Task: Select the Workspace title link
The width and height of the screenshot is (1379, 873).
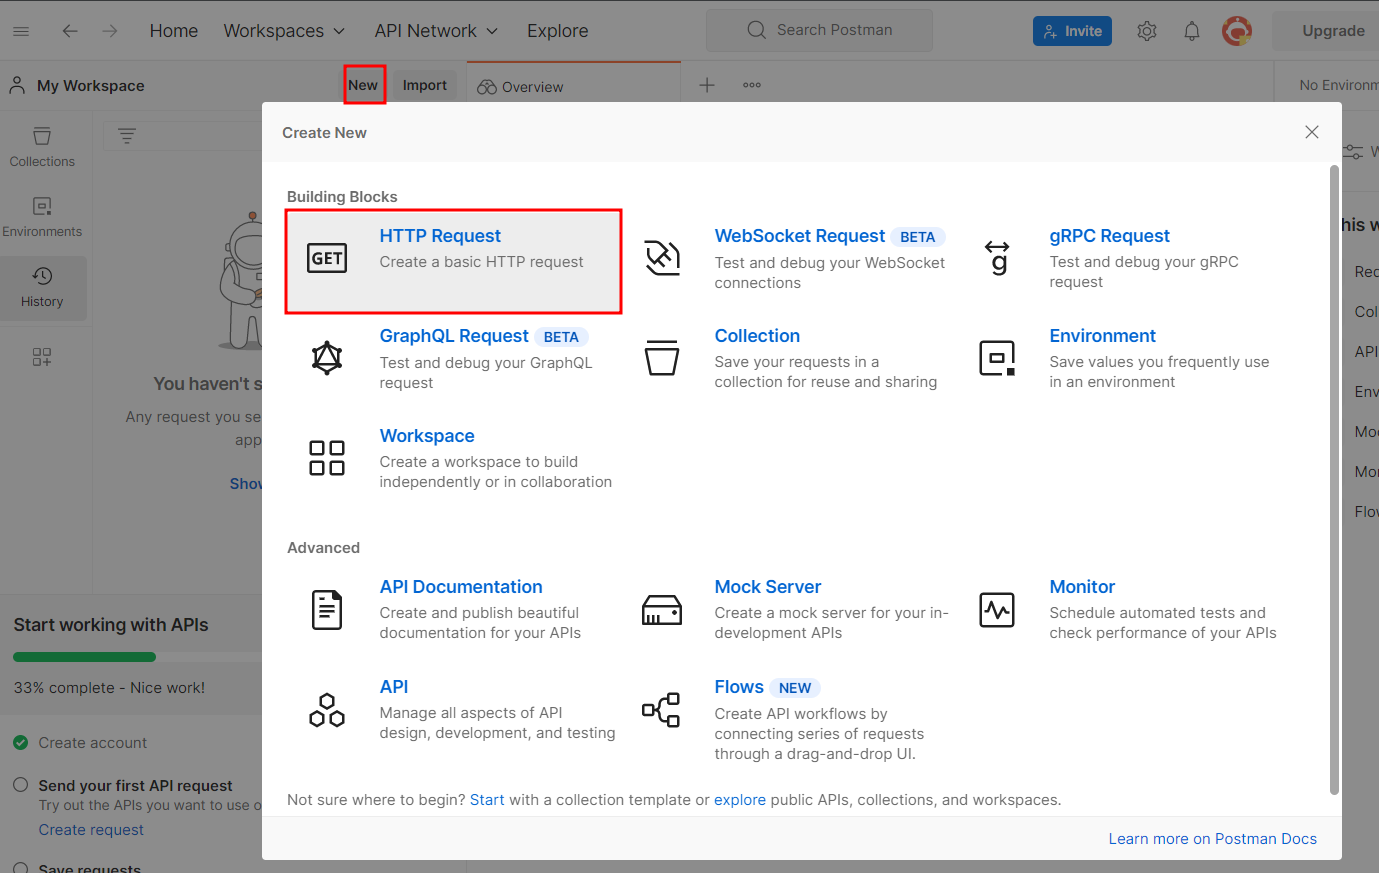Action: tap(427, 436)
